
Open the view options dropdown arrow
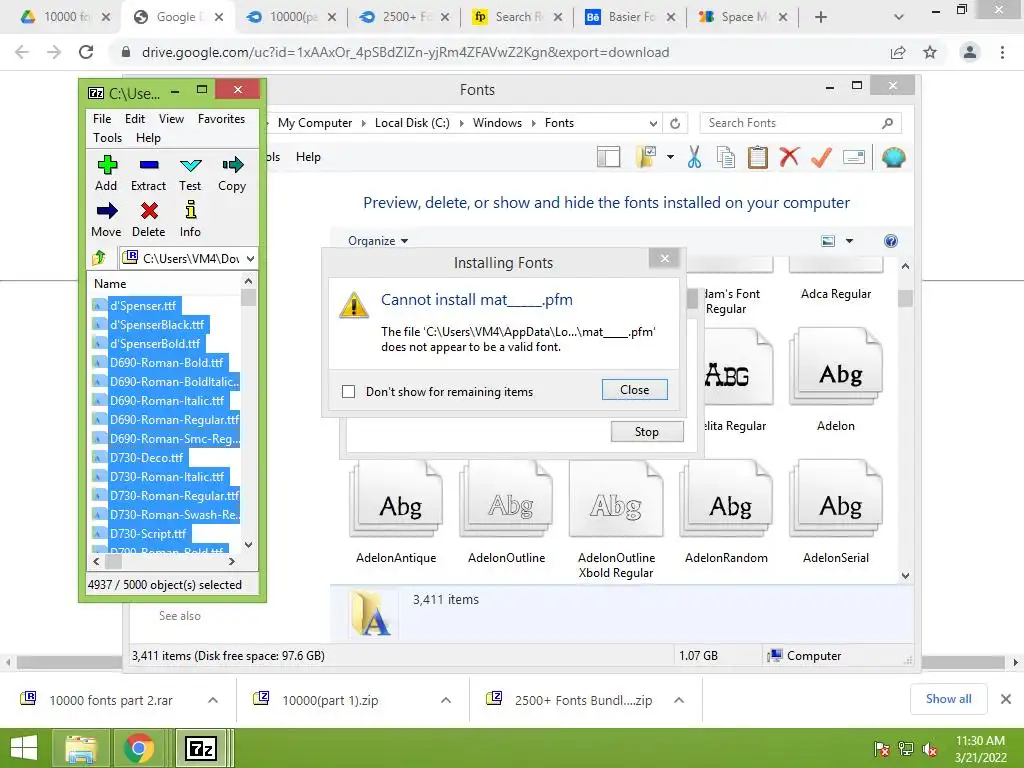click(850, 241)
